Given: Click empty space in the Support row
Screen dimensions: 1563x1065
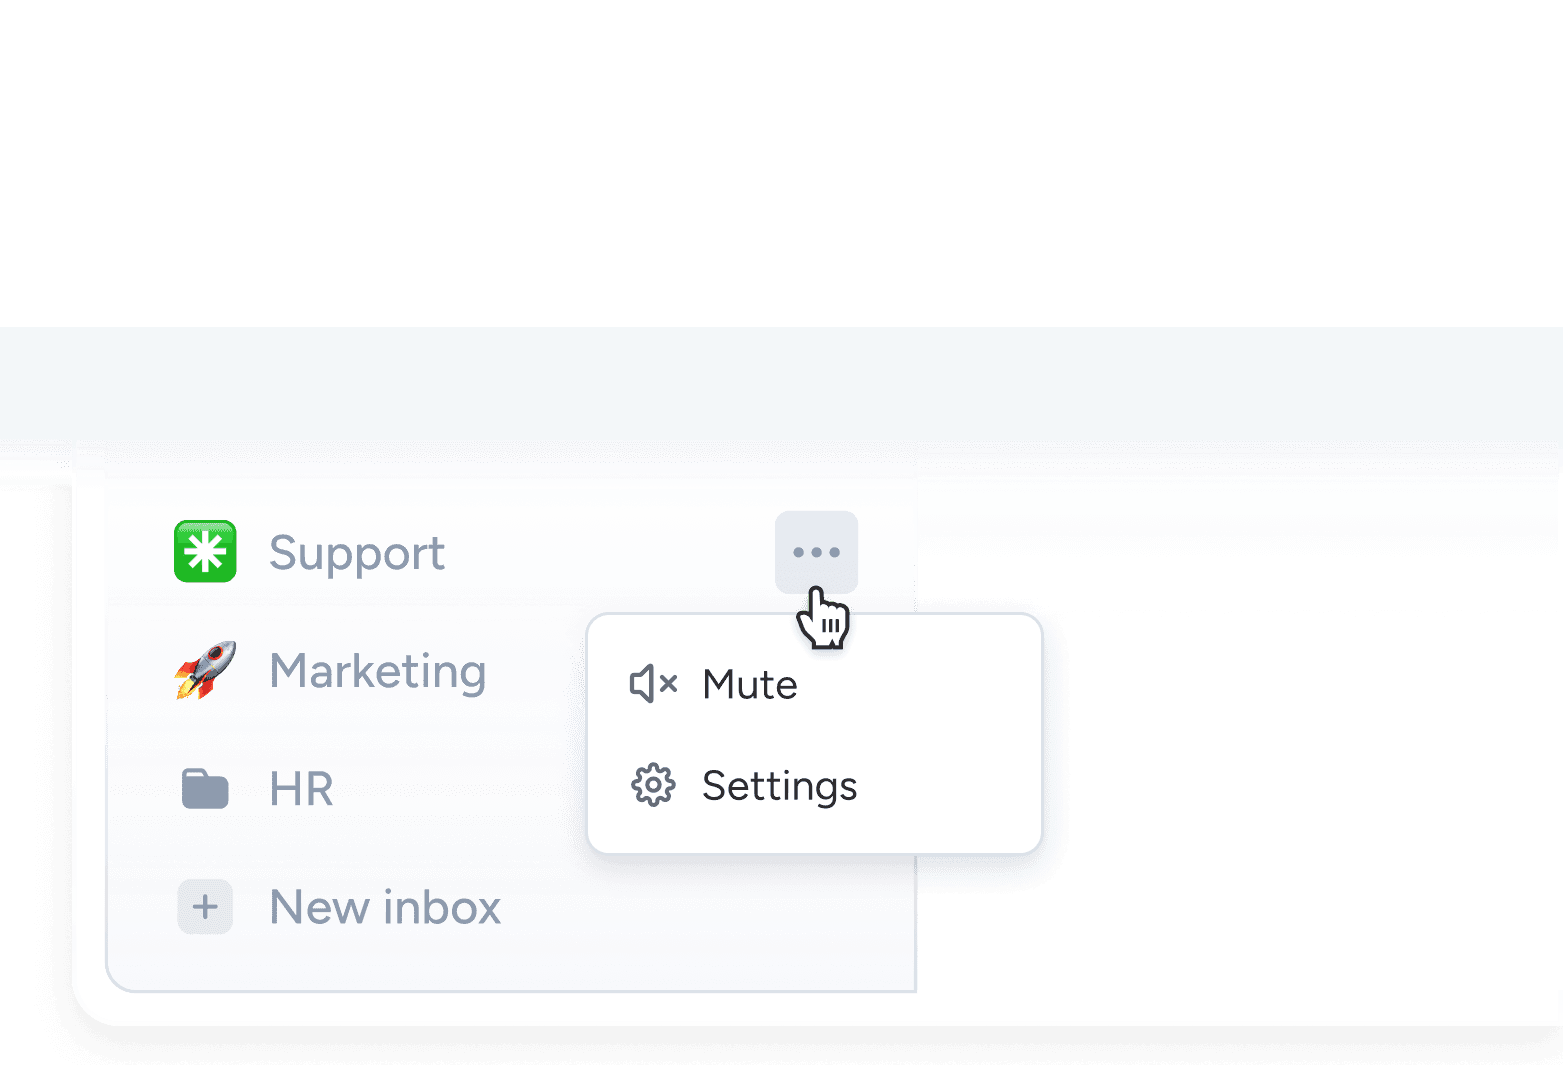Looking at the screenshot, I should click(610, 552).
